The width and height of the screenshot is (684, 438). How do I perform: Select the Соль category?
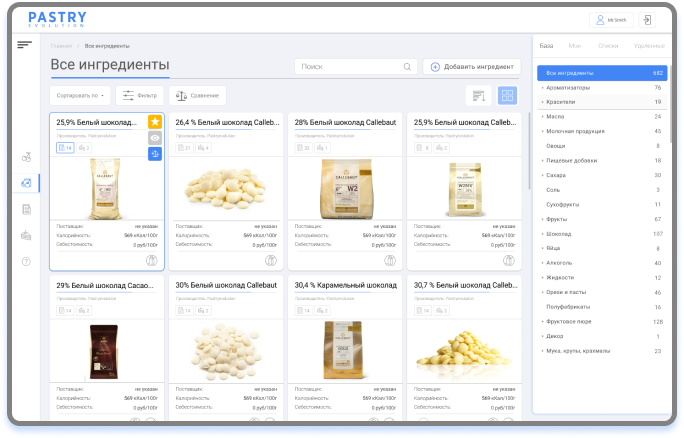point(602,190)
